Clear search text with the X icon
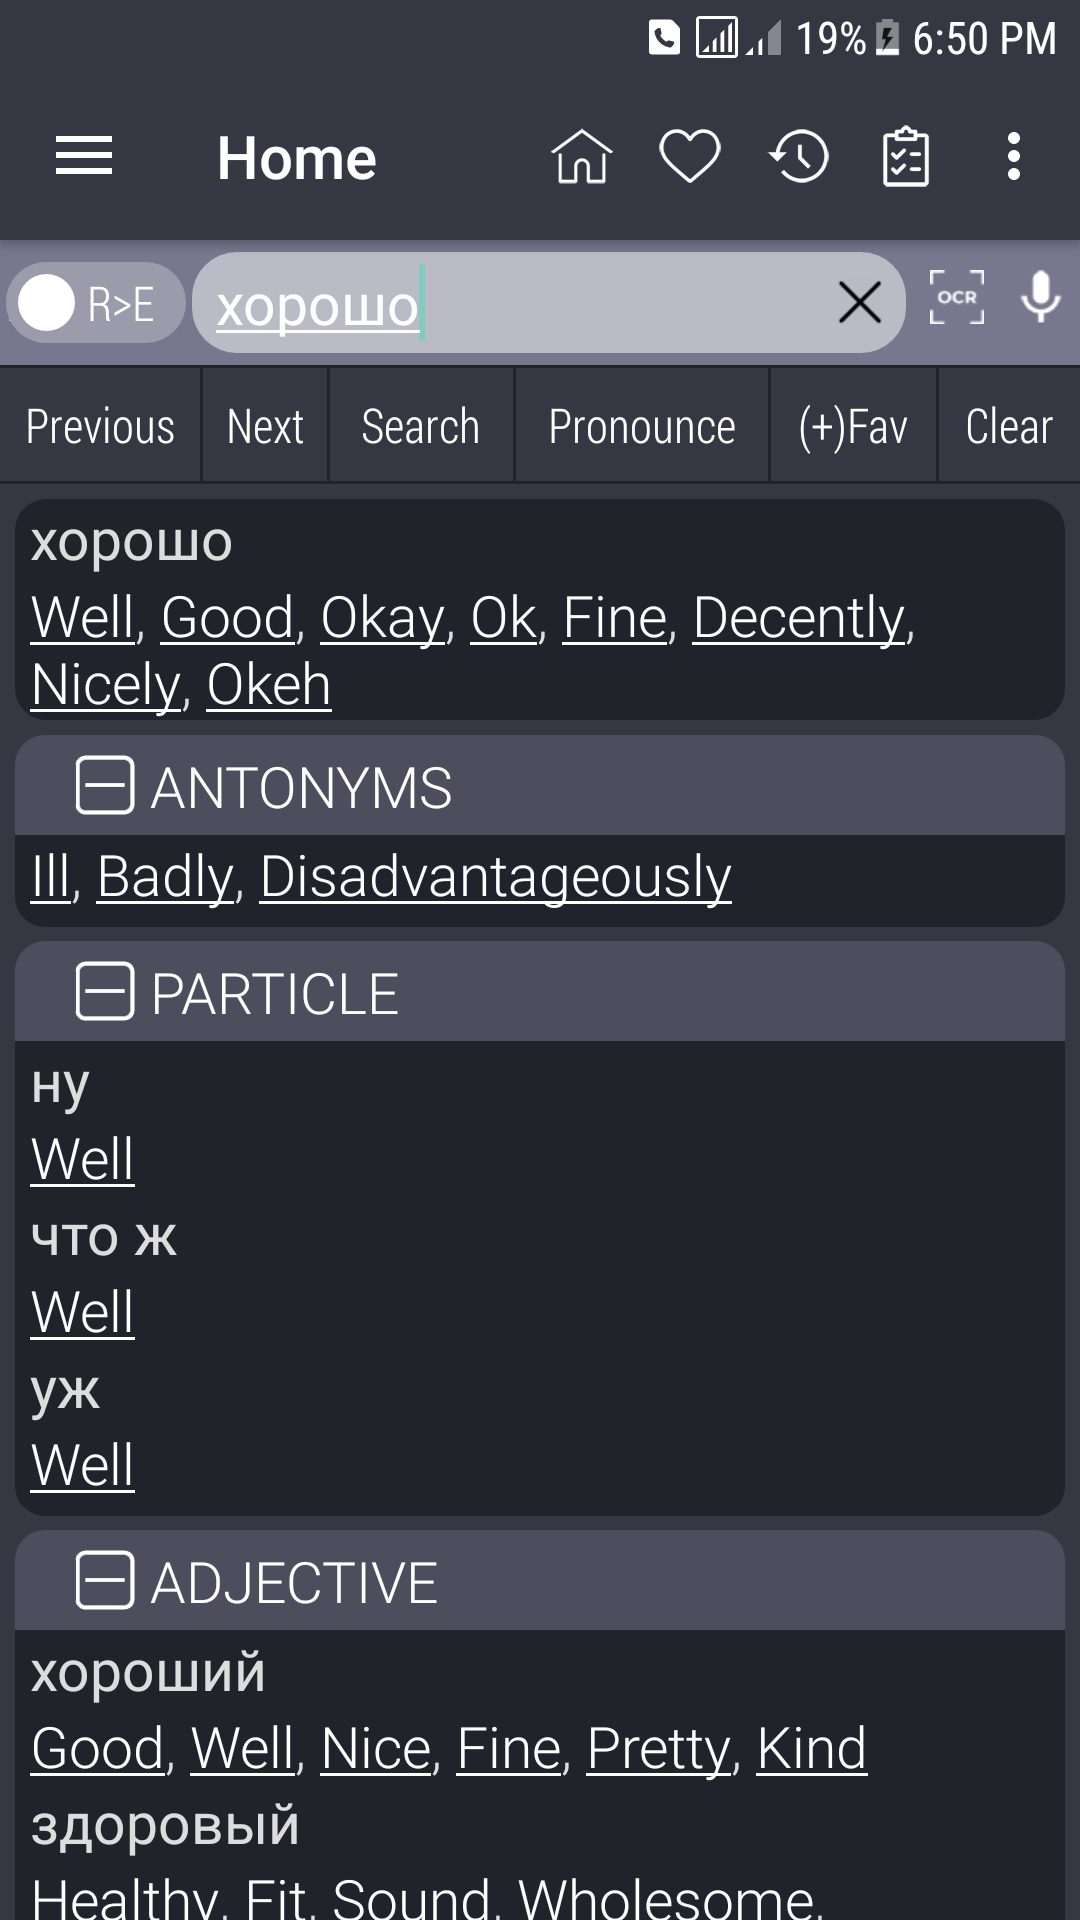This screenshot has height=1920, width=1080. coord(860,302)
